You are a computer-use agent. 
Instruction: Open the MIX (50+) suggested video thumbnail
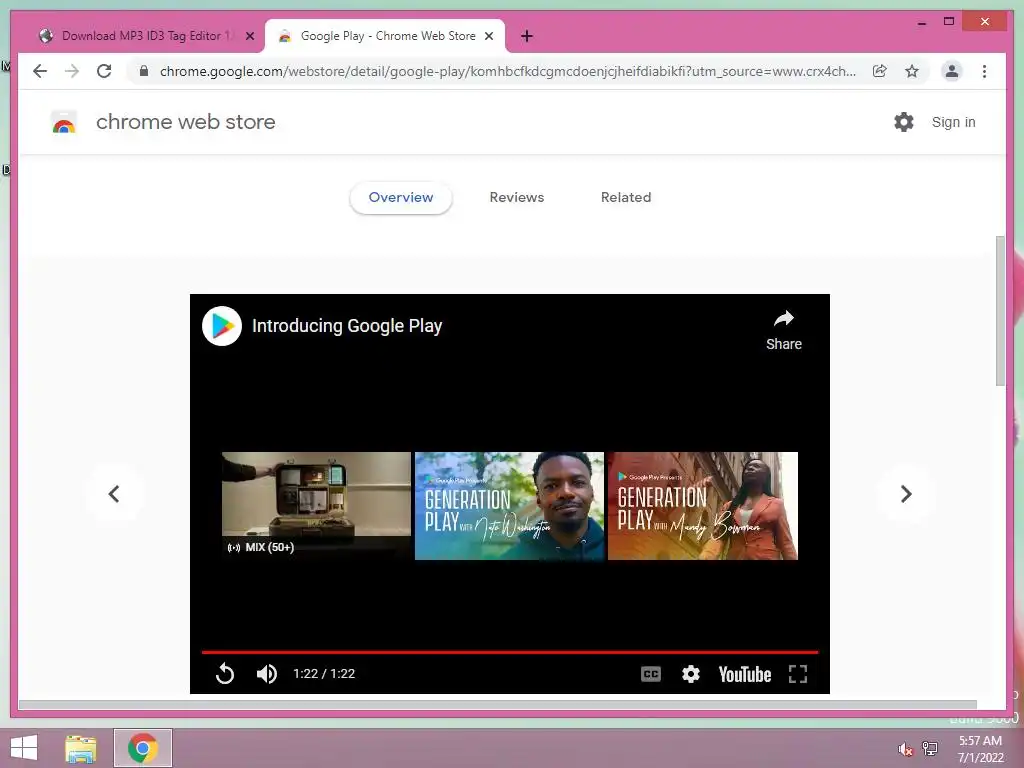(316, 505)
